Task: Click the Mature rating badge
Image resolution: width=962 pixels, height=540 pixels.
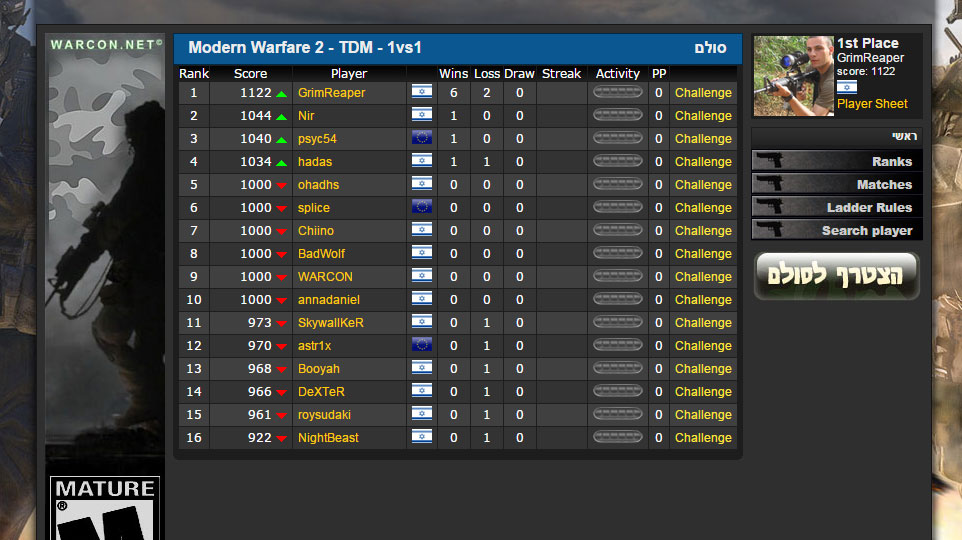Action: [105, 508]
